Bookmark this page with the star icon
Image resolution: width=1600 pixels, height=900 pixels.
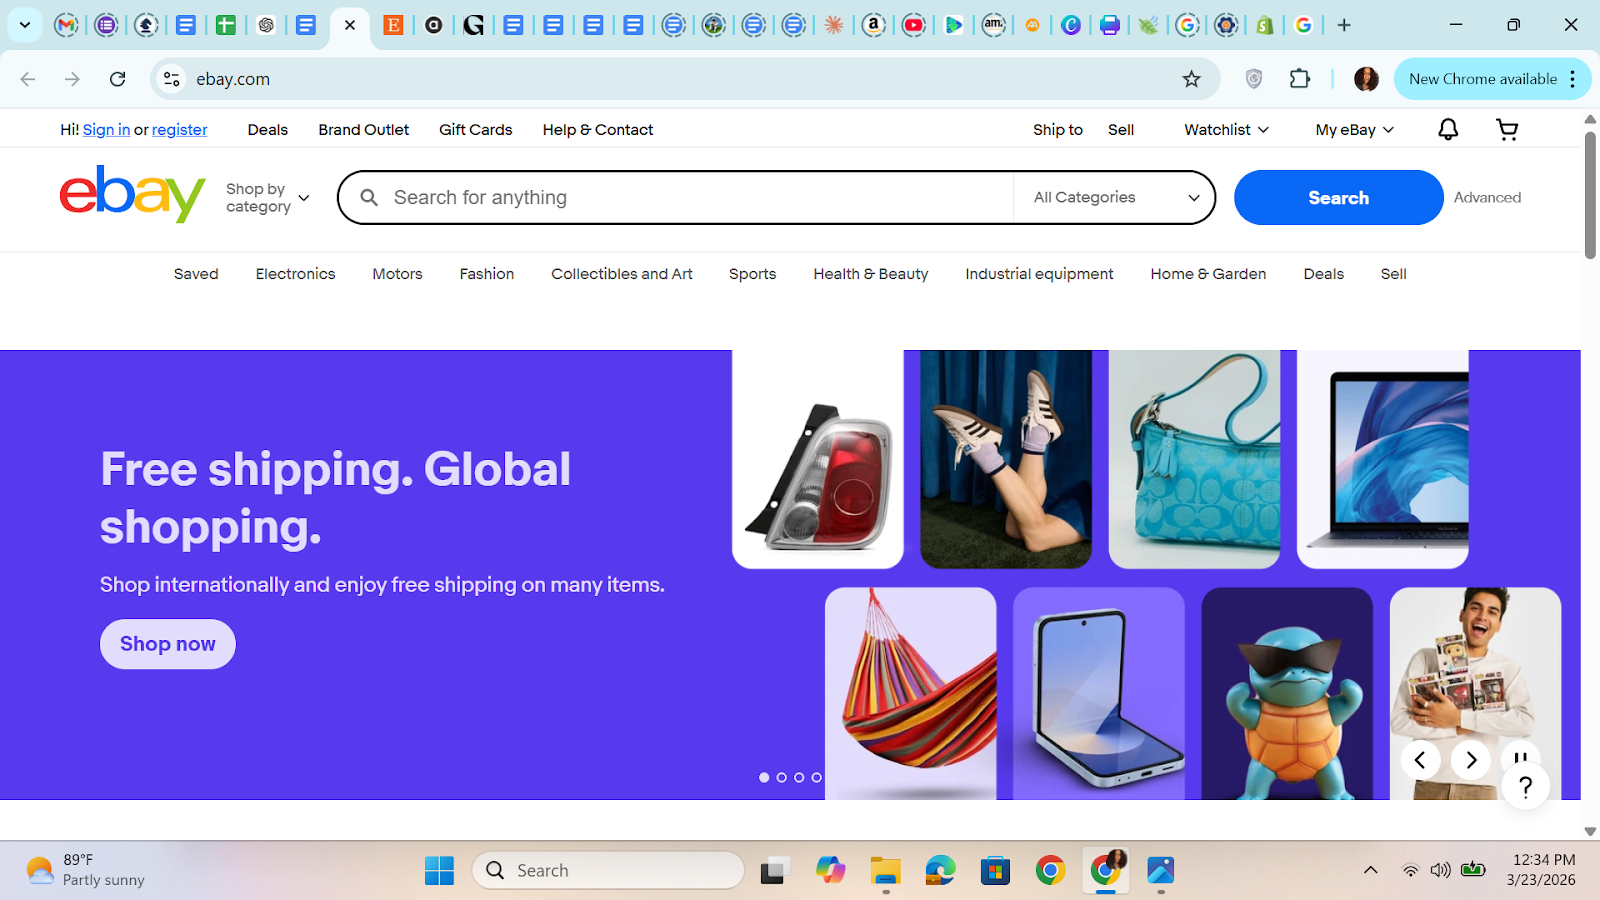tap(1191, 79)
